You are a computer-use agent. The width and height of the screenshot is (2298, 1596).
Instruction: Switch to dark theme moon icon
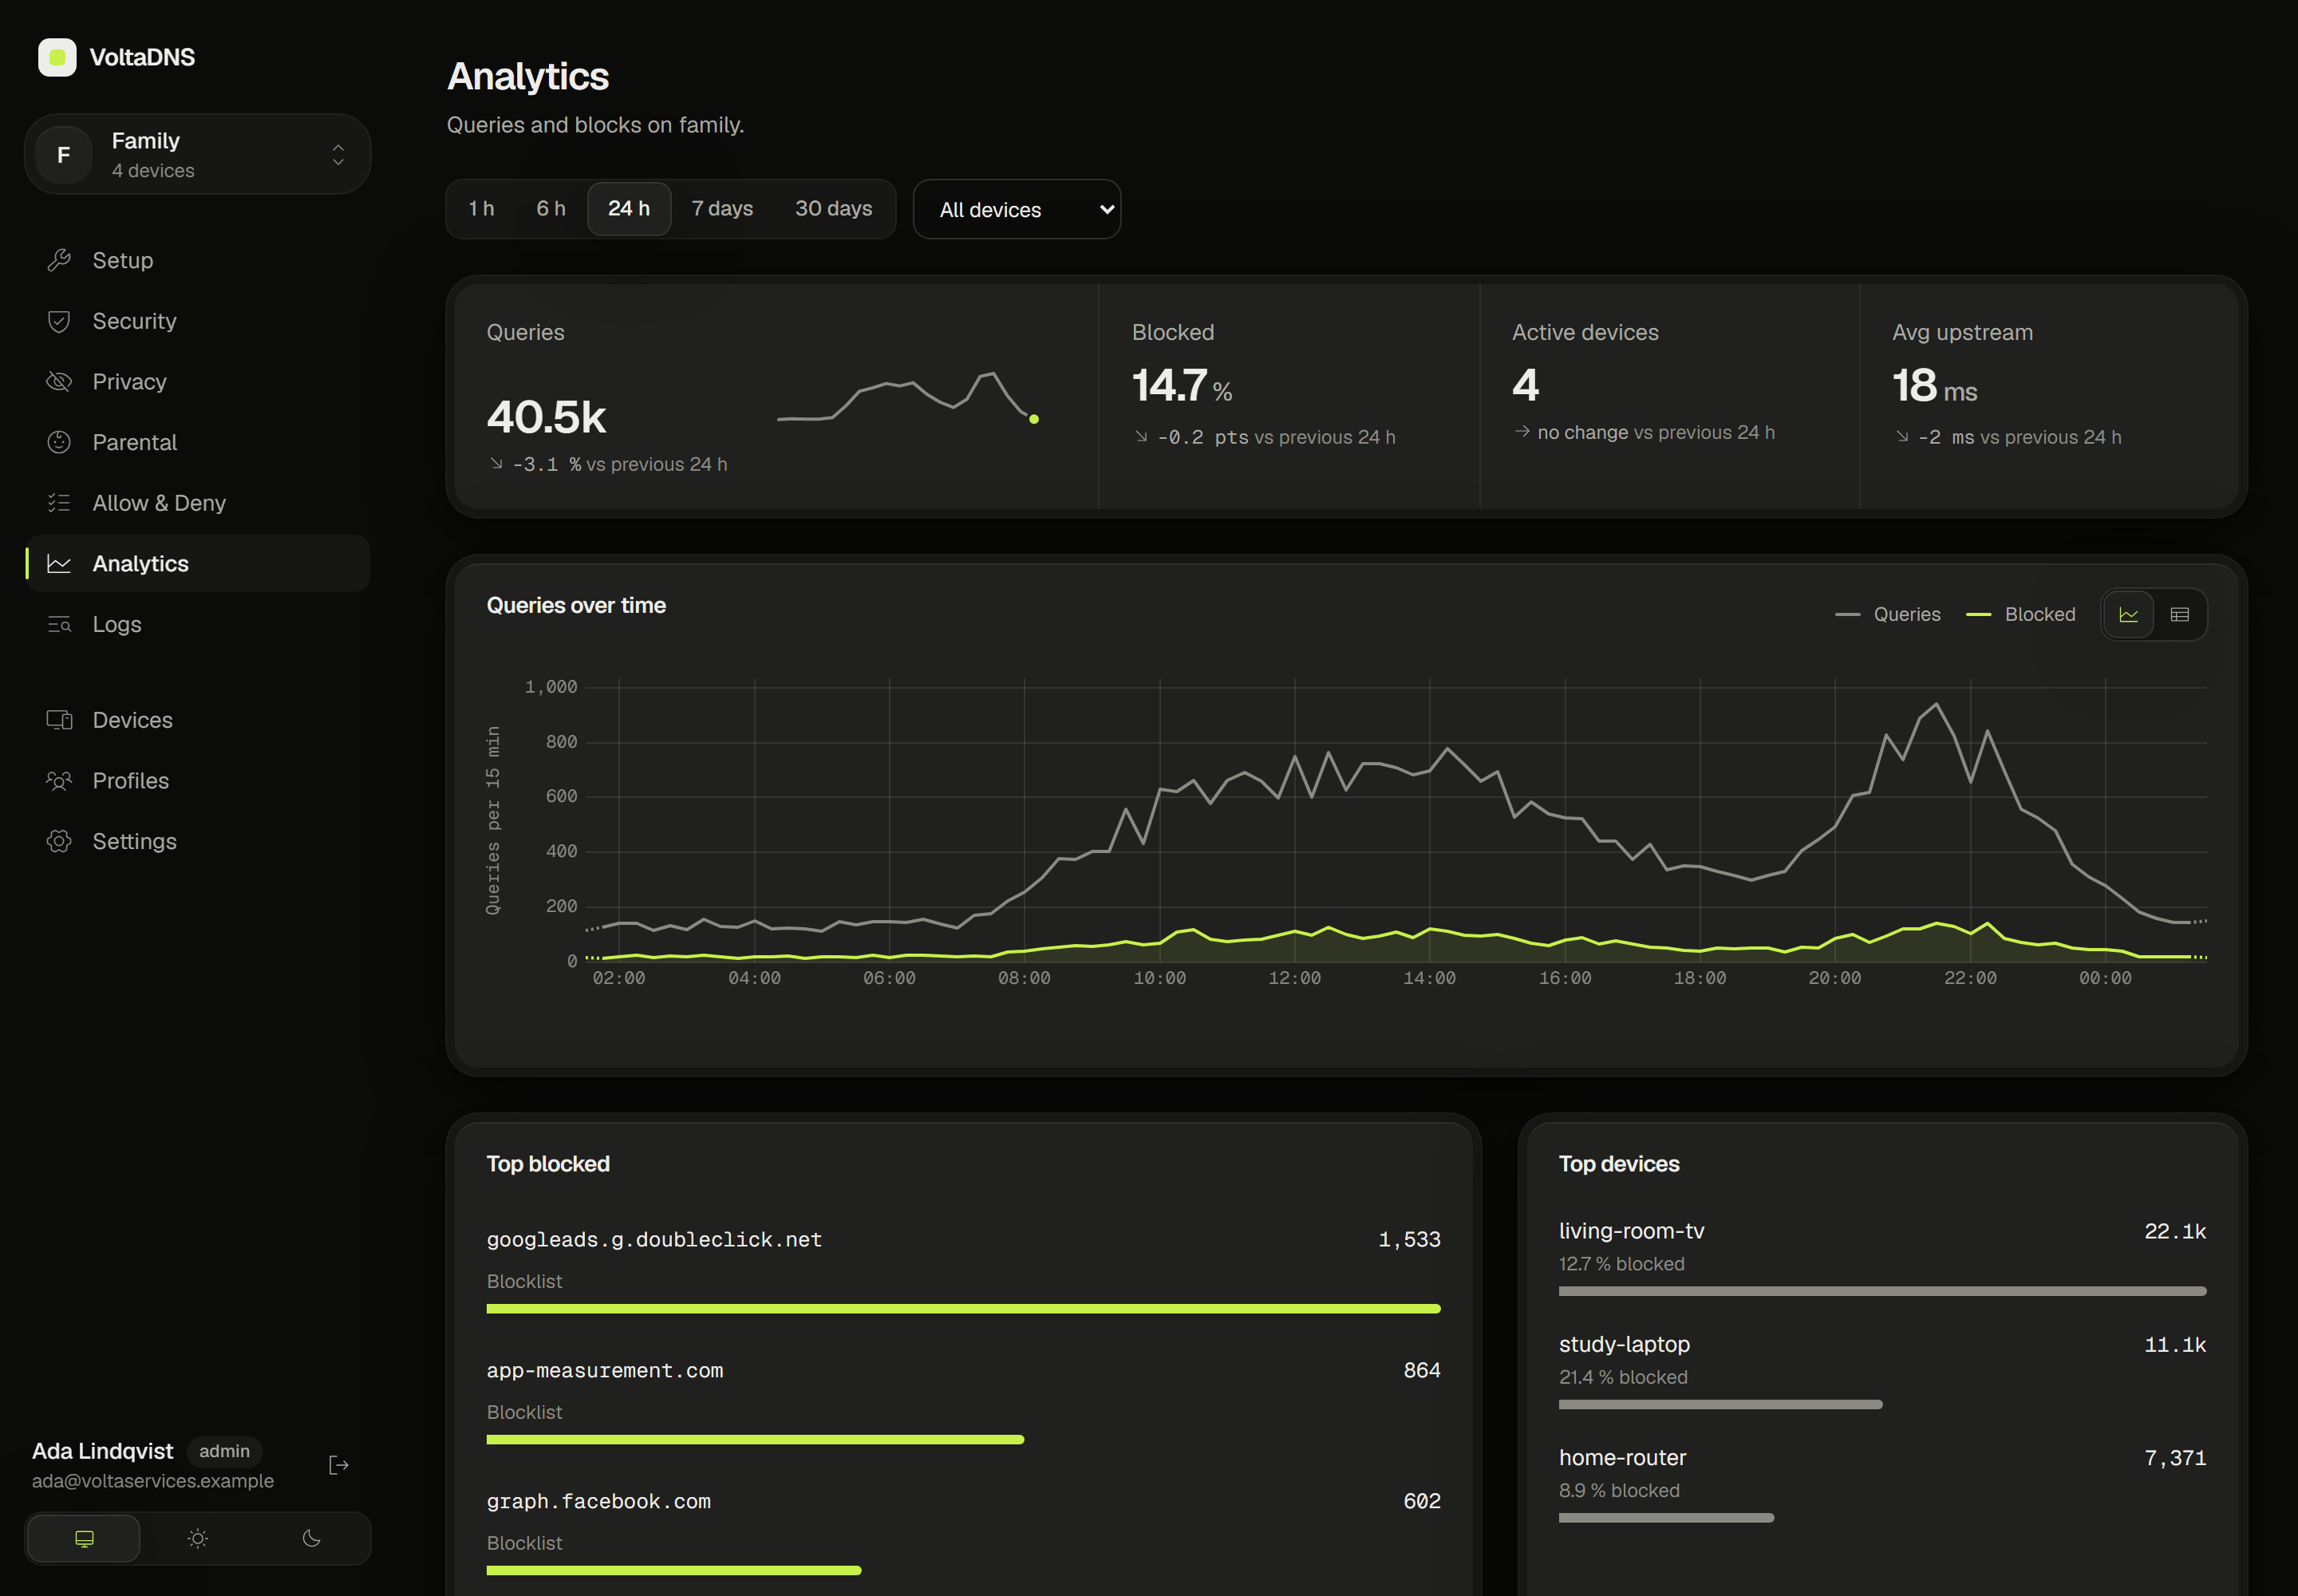tap(312, 1538)
